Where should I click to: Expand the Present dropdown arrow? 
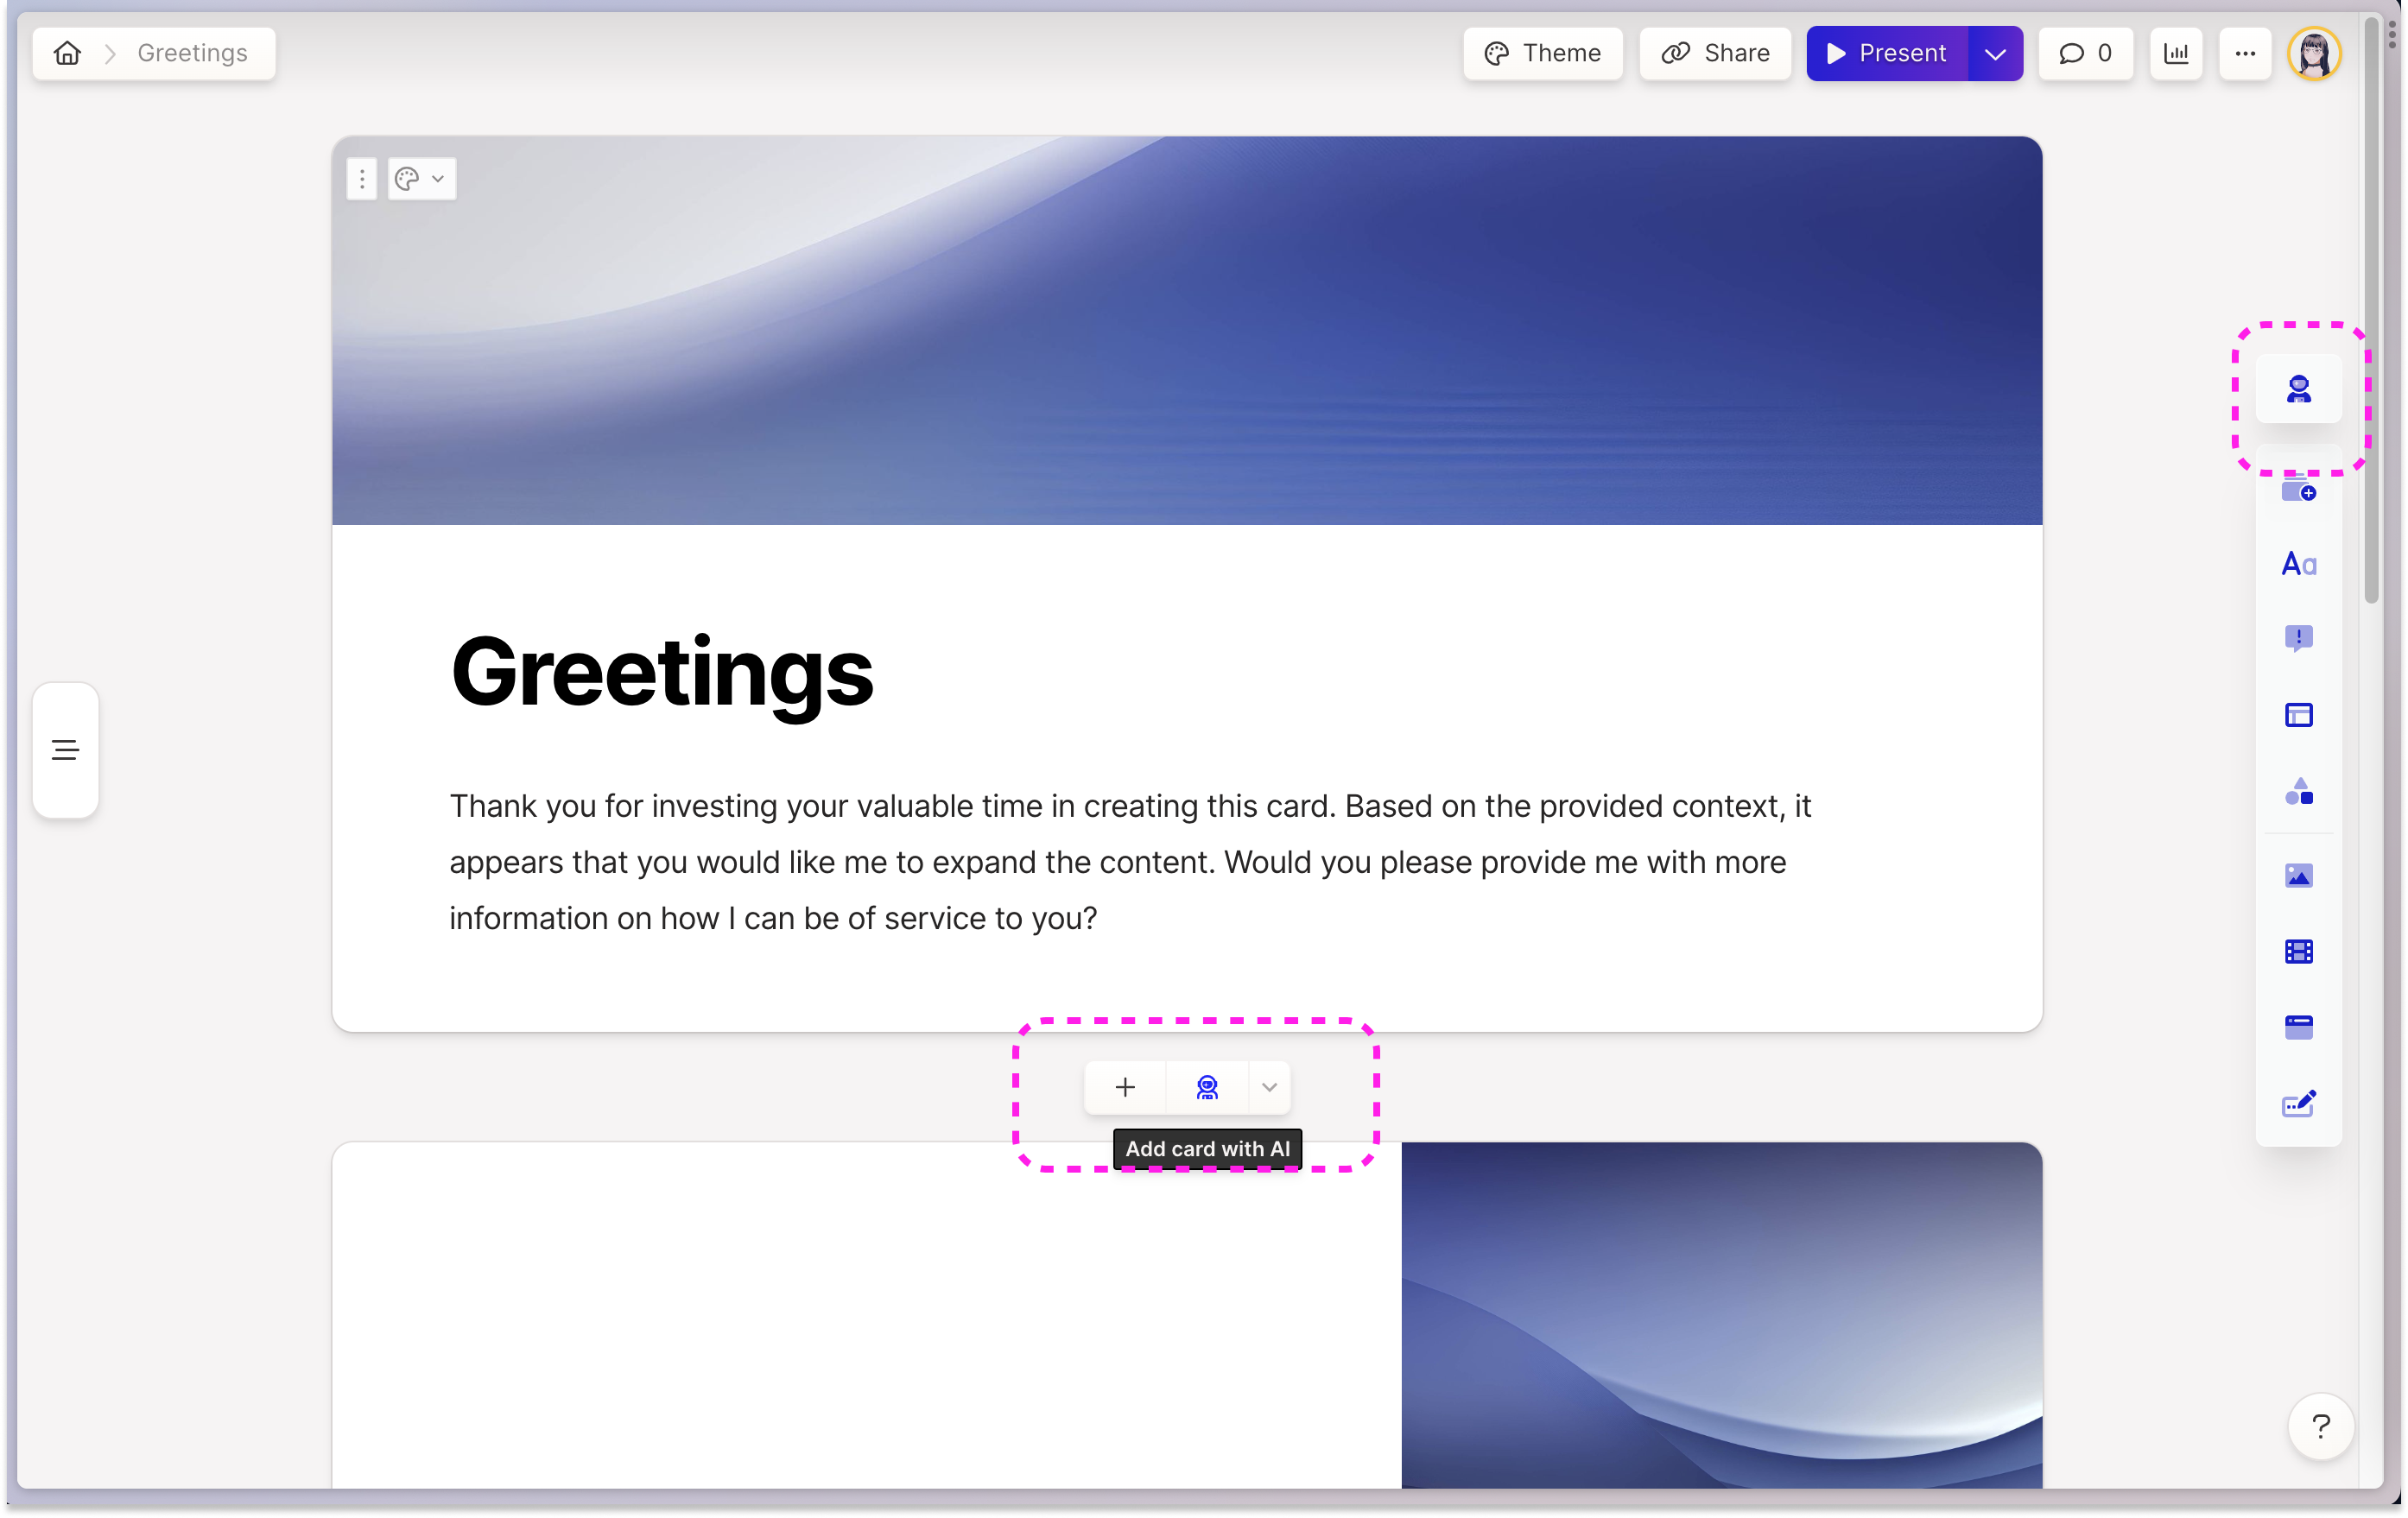[1994, 54]
